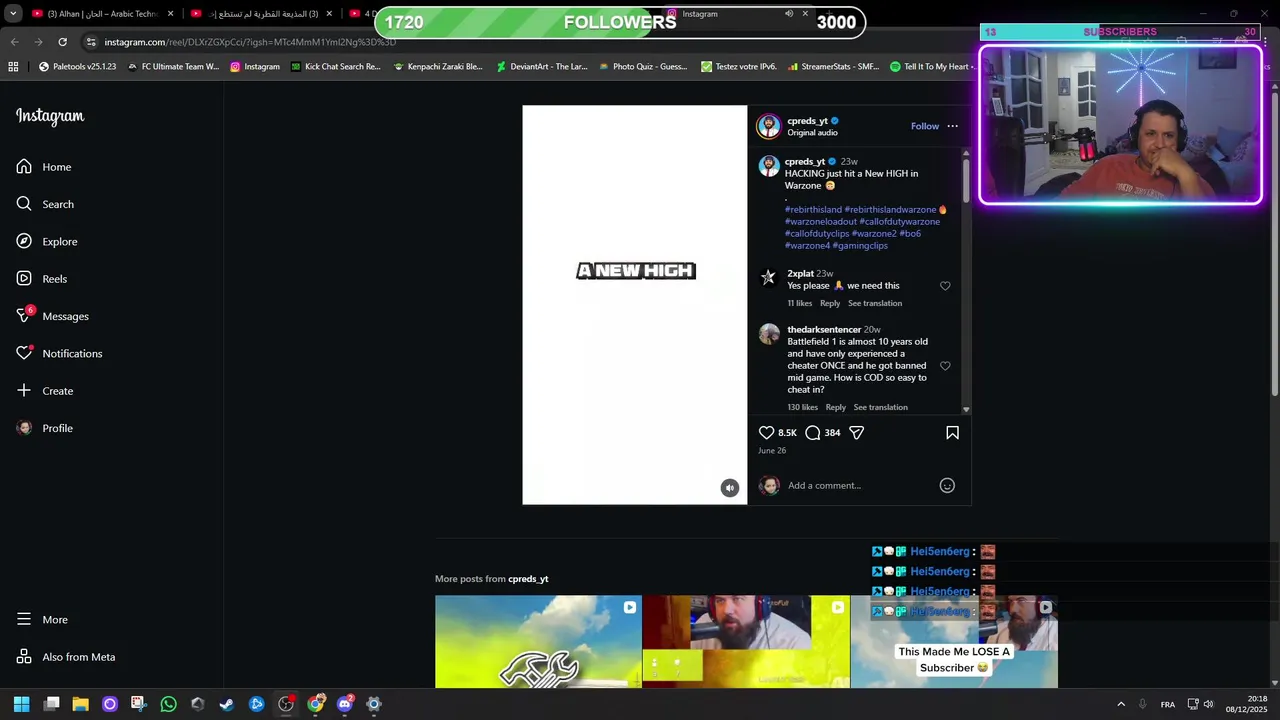This screenshot has height=720, width=1280.
Task: Reply to thedarksentencer's comment
Action: (835, 407)
